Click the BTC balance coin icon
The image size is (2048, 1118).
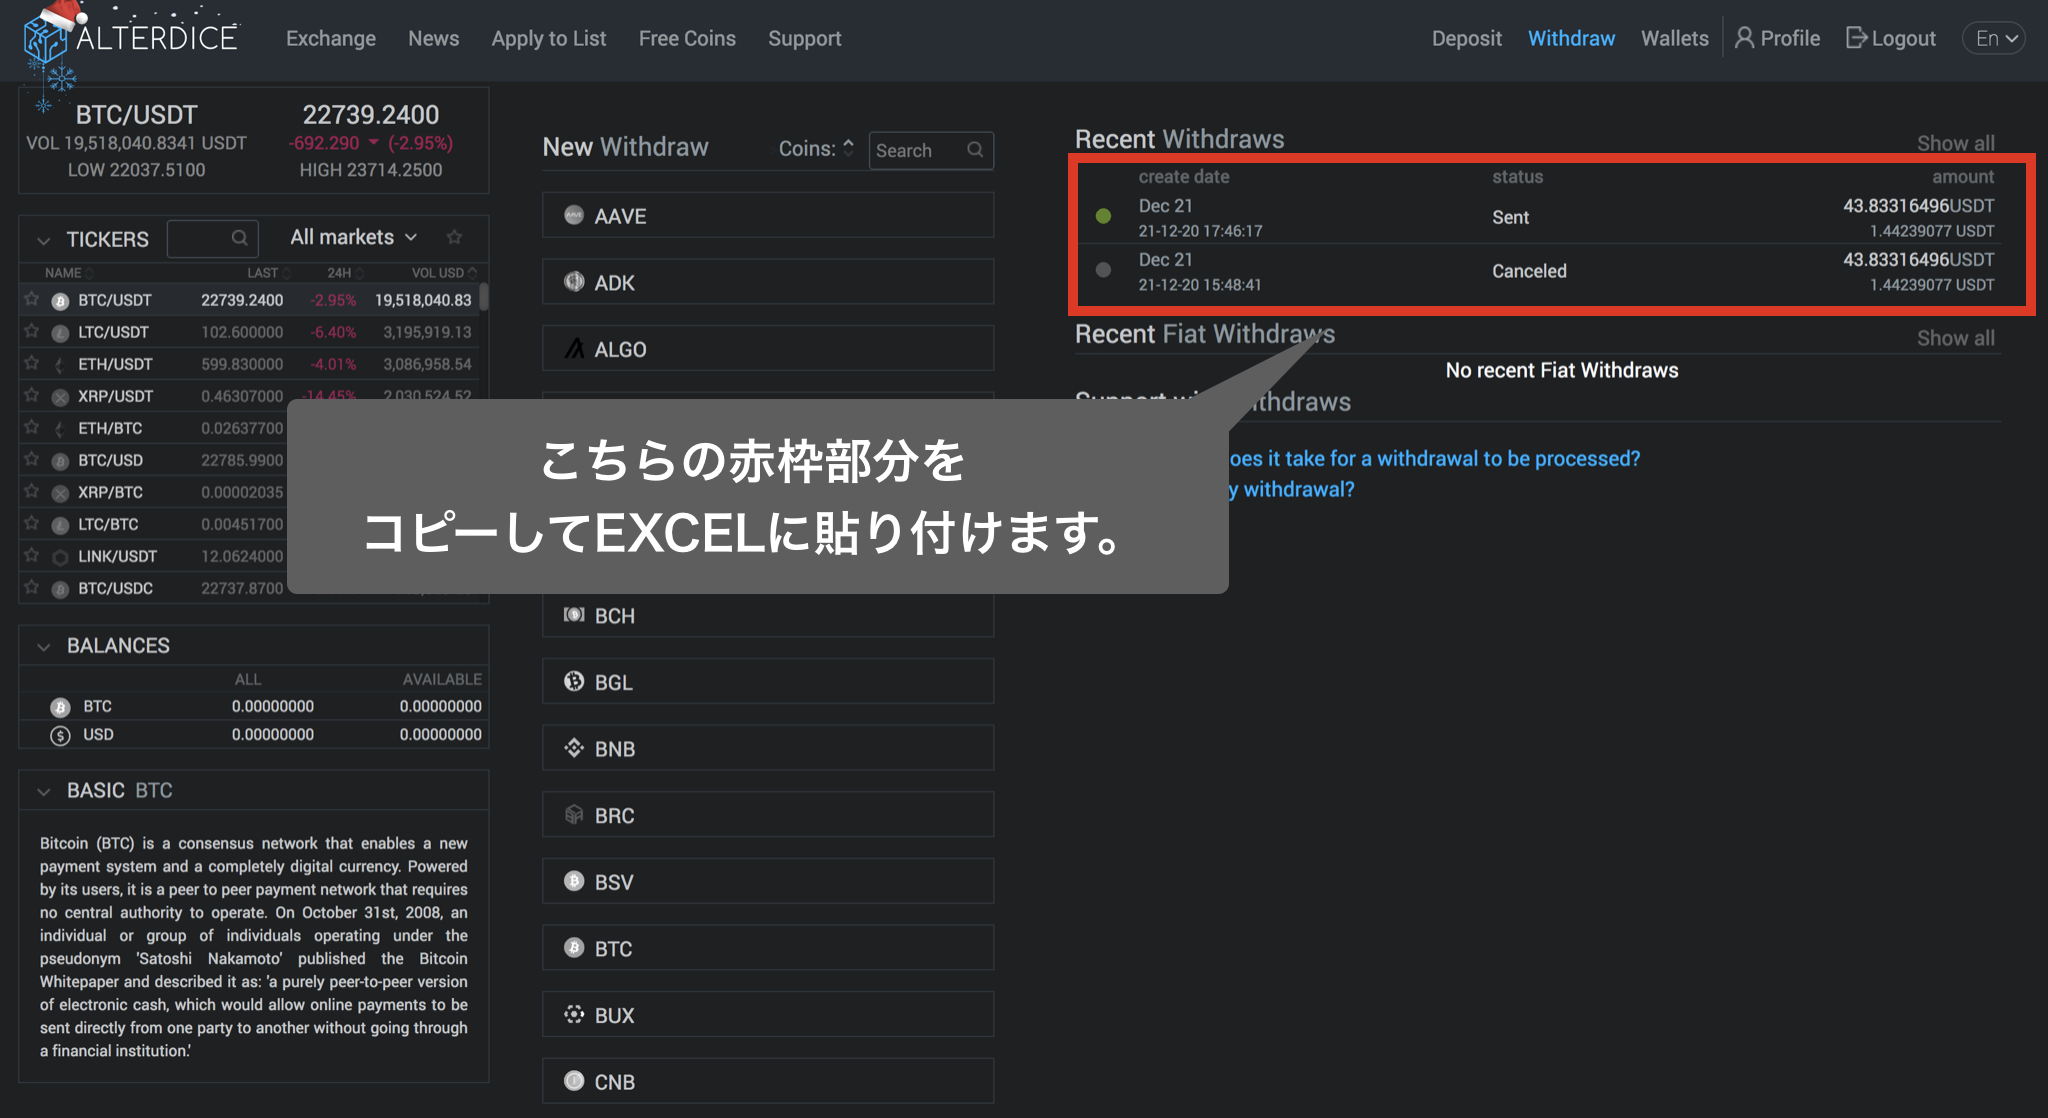[60, 707]
